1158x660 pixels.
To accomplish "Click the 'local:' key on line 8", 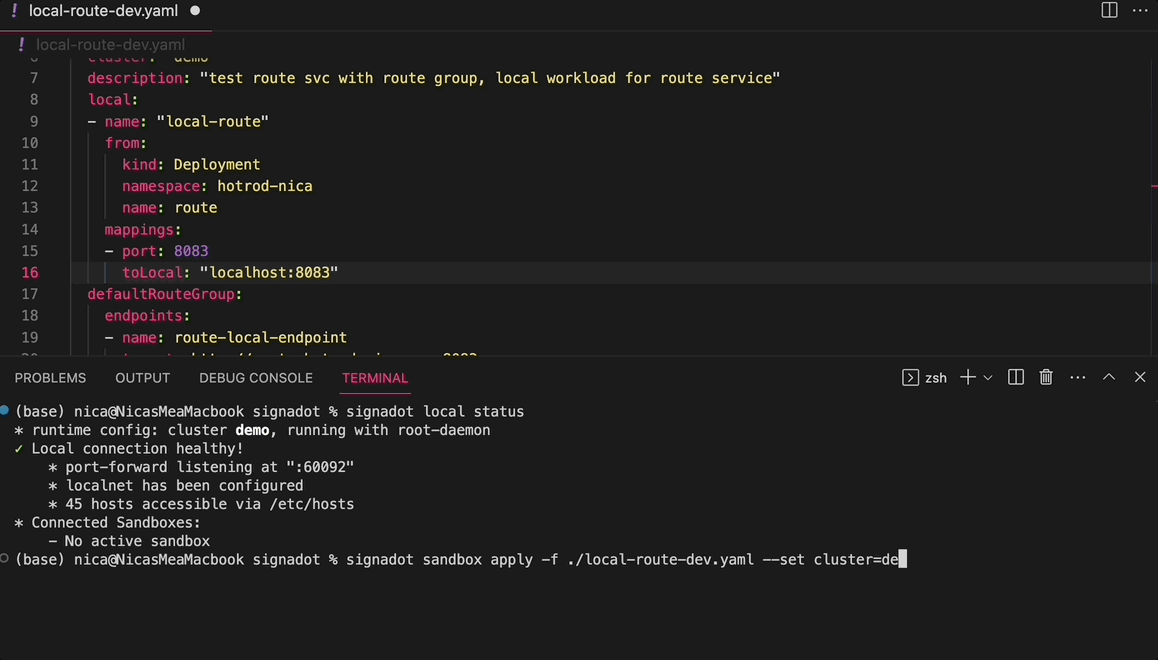I will (x=113, y=100).
